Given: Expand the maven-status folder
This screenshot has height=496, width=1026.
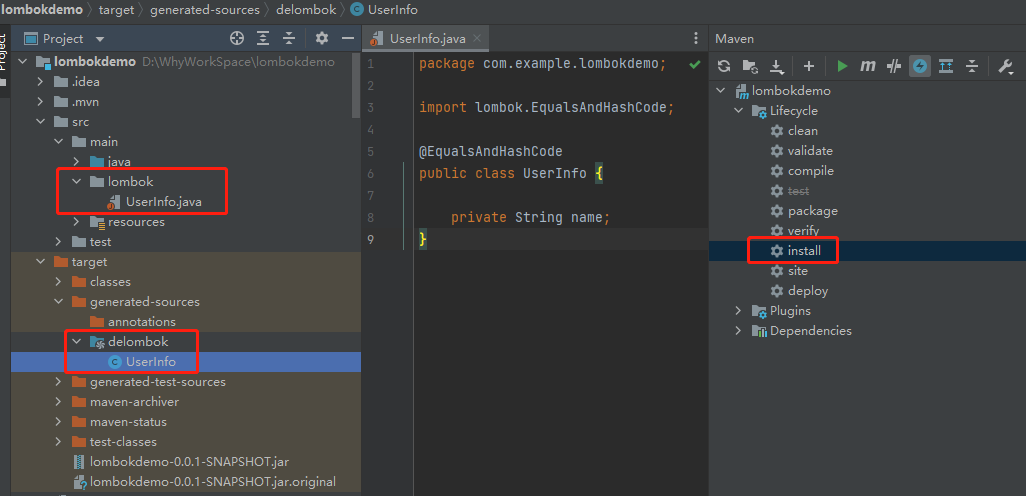Looking at the screenshot, I should click(x=58, y=421).
